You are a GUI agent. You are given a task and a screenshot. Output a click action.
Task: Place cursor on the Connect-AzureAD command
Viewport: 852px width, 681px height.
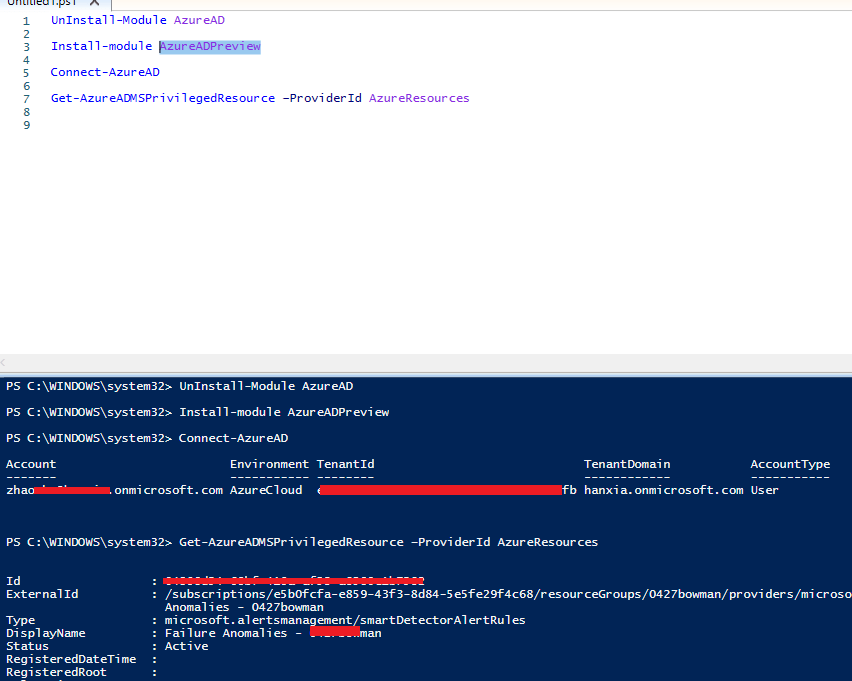point(104,71)
